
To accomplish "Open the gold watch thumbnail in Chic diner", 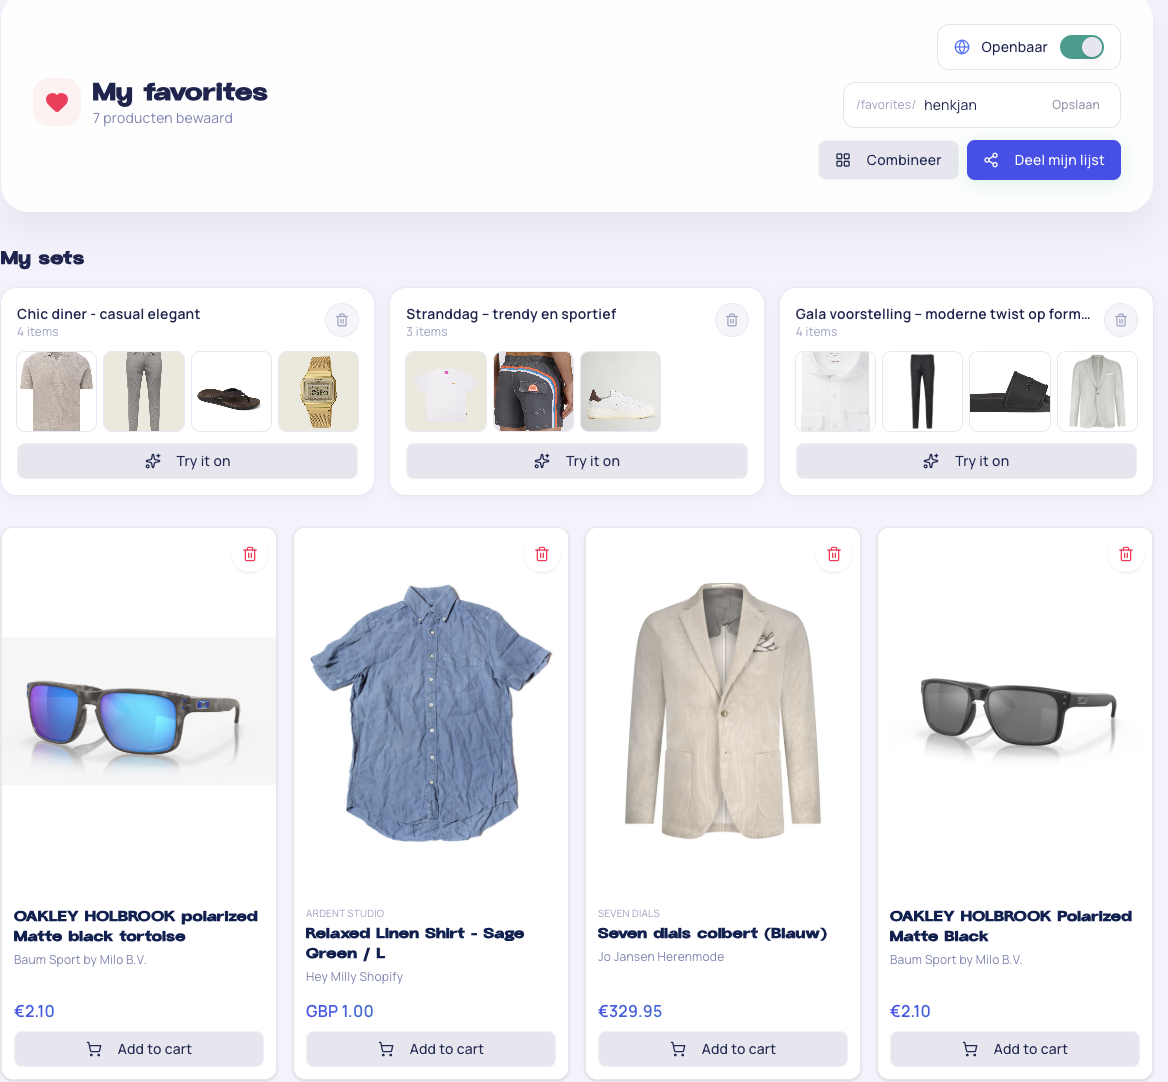I will click(x=318, y=392).
